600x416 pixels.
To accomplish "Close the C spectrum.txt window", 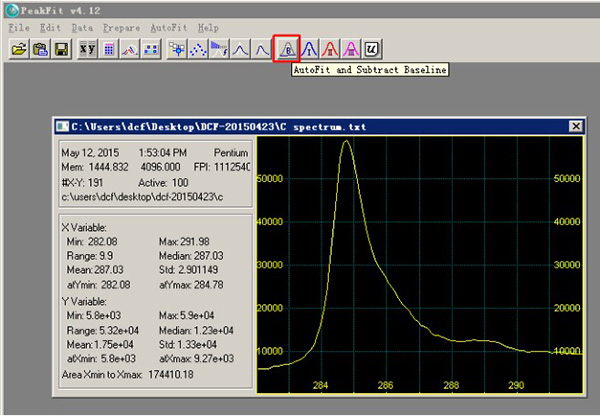I will (x=575, y=127).
